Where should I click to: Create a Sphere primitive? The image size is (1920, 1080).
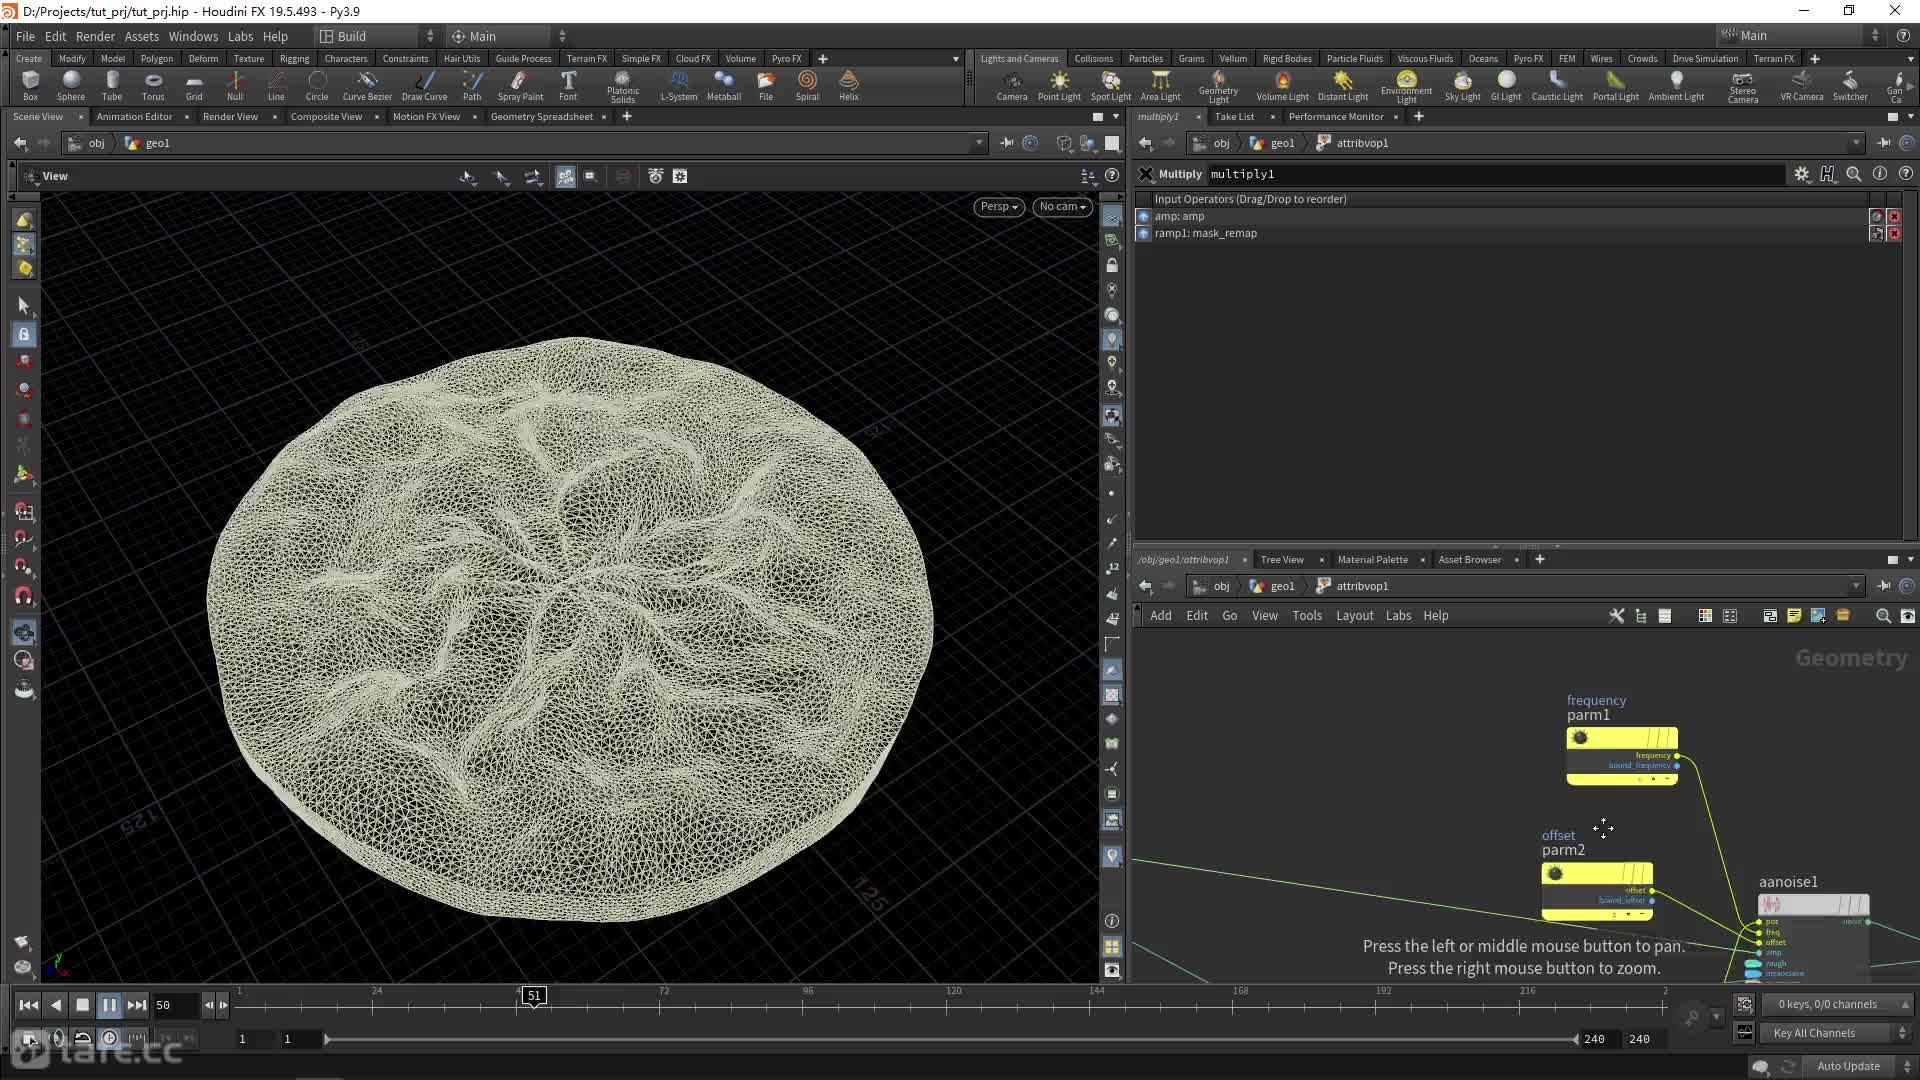70,85
